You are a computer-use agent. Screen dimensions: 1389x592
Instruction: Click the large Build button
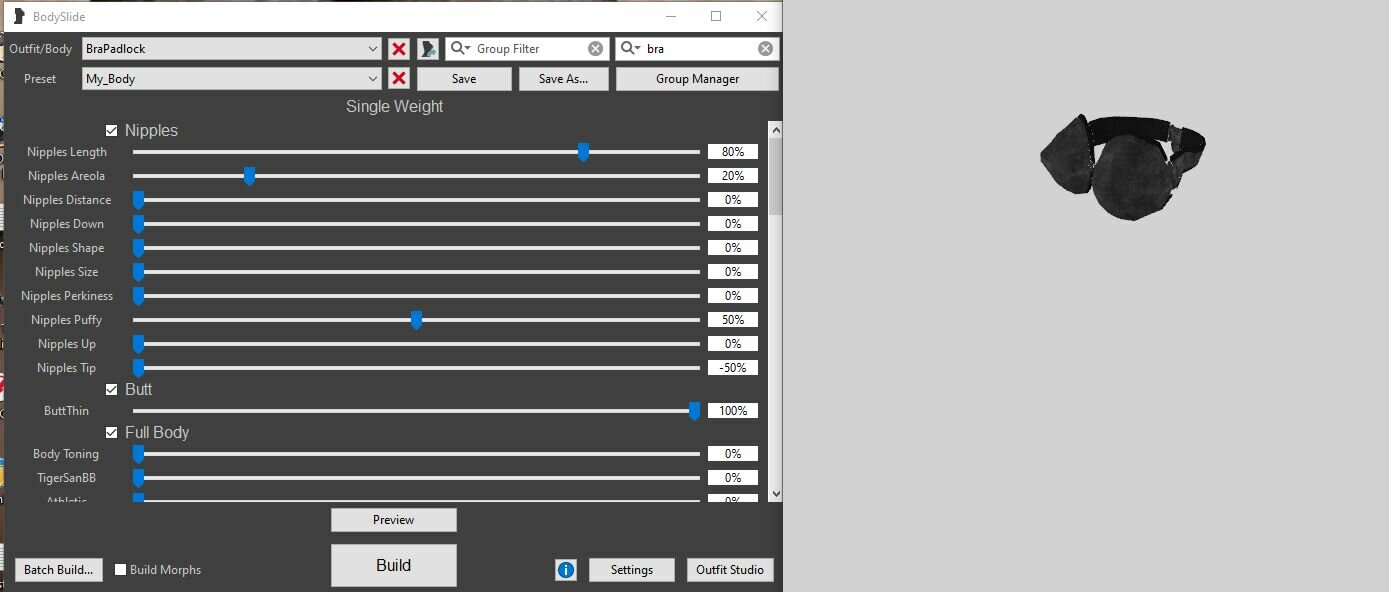(x=394, y=565)
